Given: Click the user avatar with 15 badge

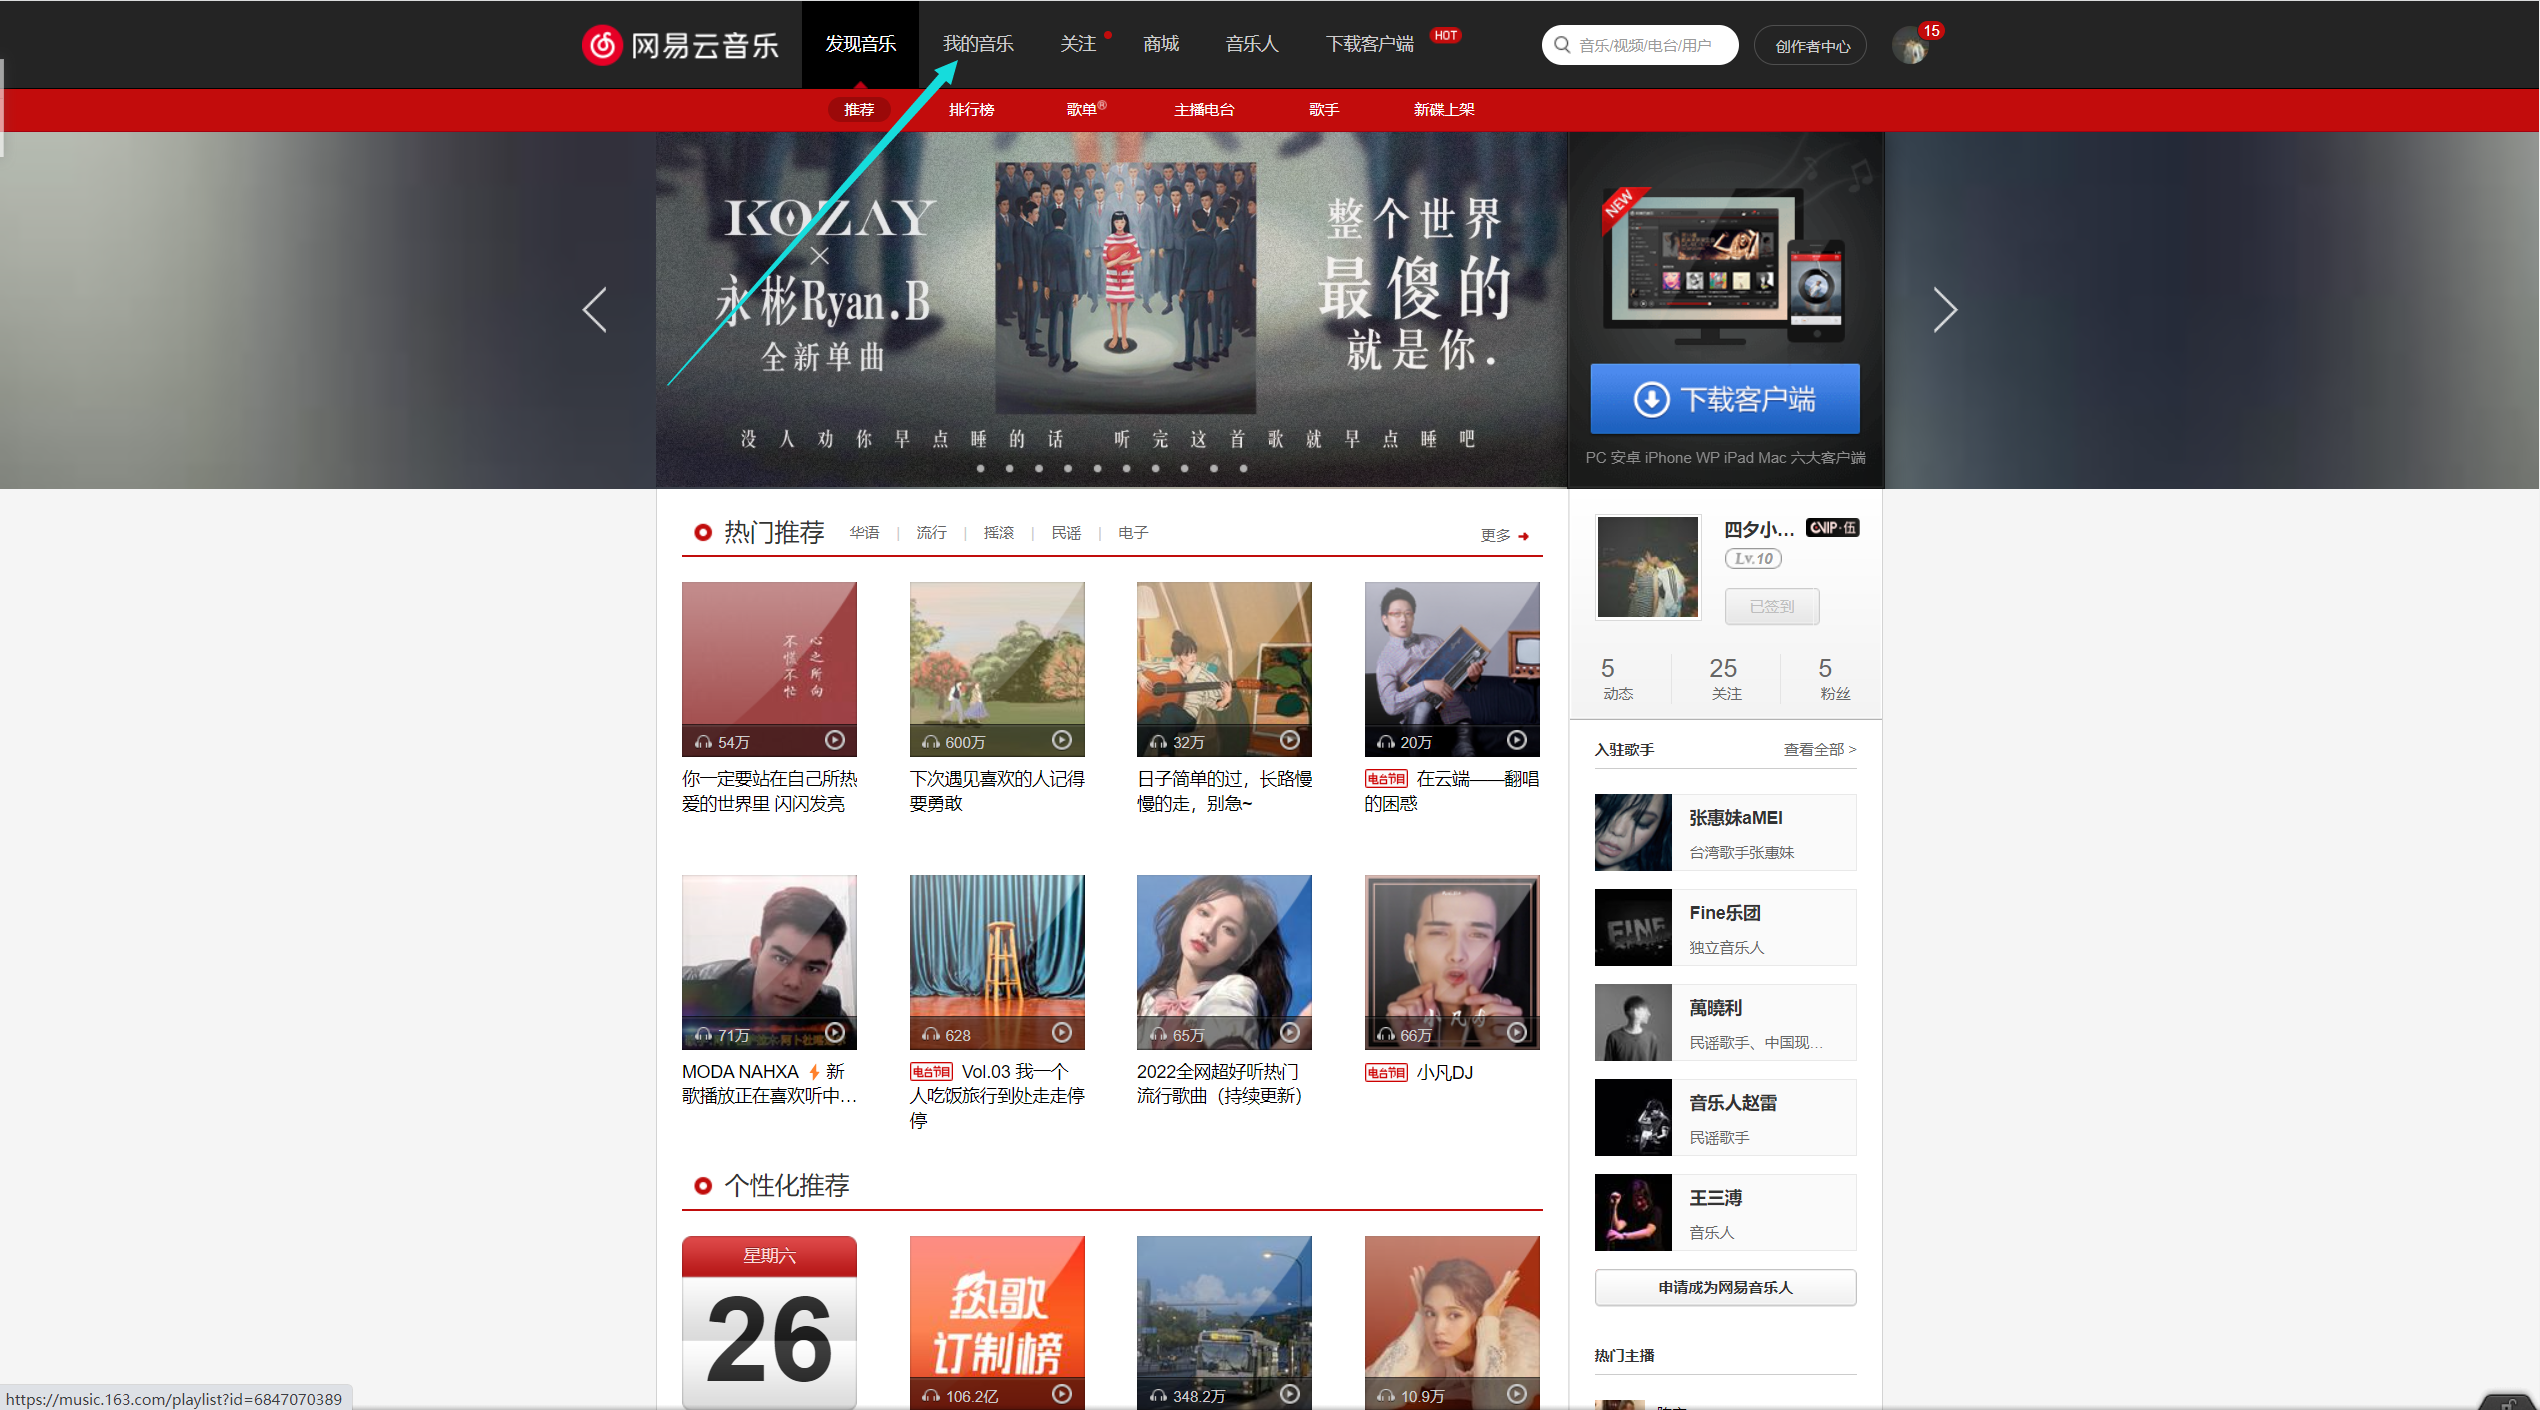Looking at the screenshot, I should click(1910, 46).
